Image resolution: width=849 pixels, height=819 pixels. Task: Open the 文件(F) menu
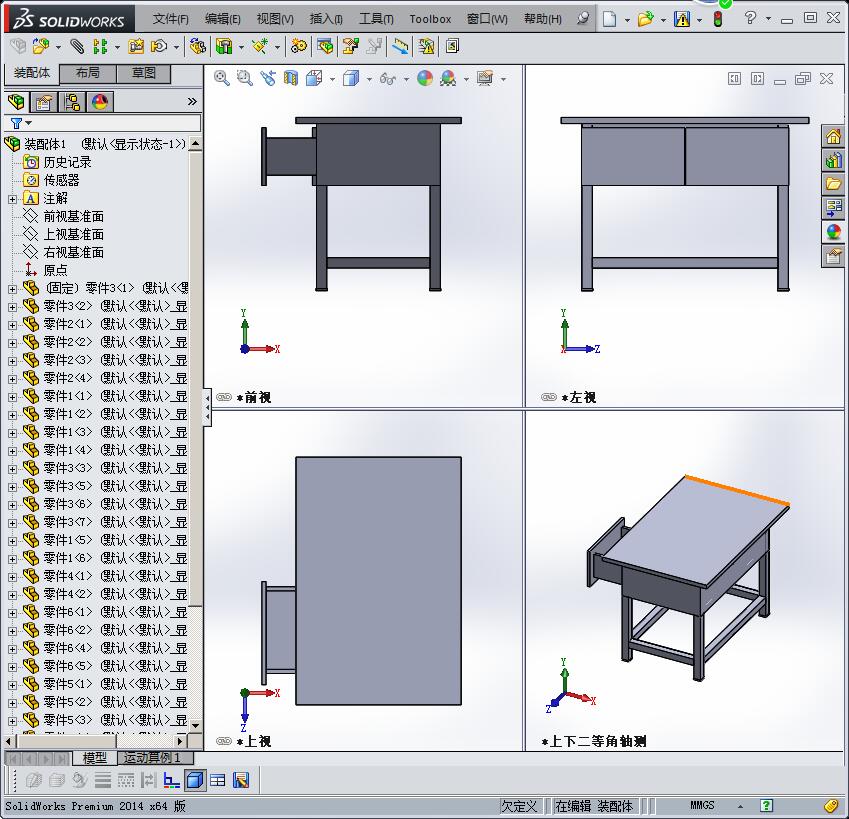tap(171, 19)
